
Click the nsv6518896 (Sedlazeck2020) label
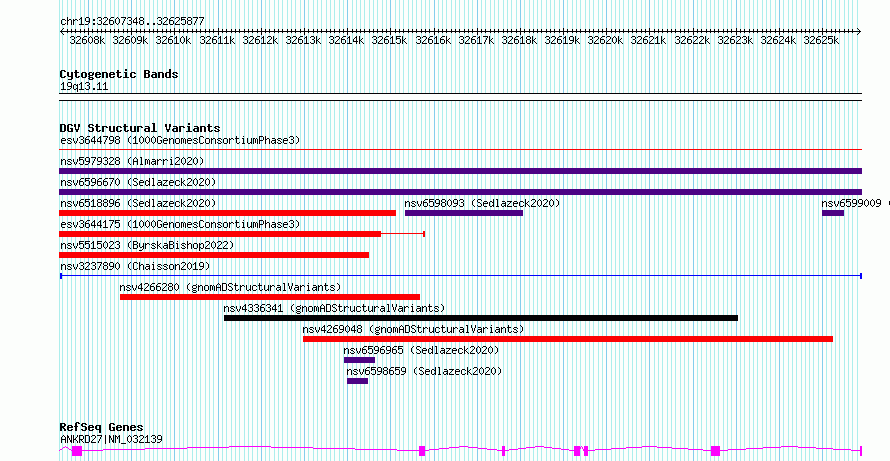(138, 203)
